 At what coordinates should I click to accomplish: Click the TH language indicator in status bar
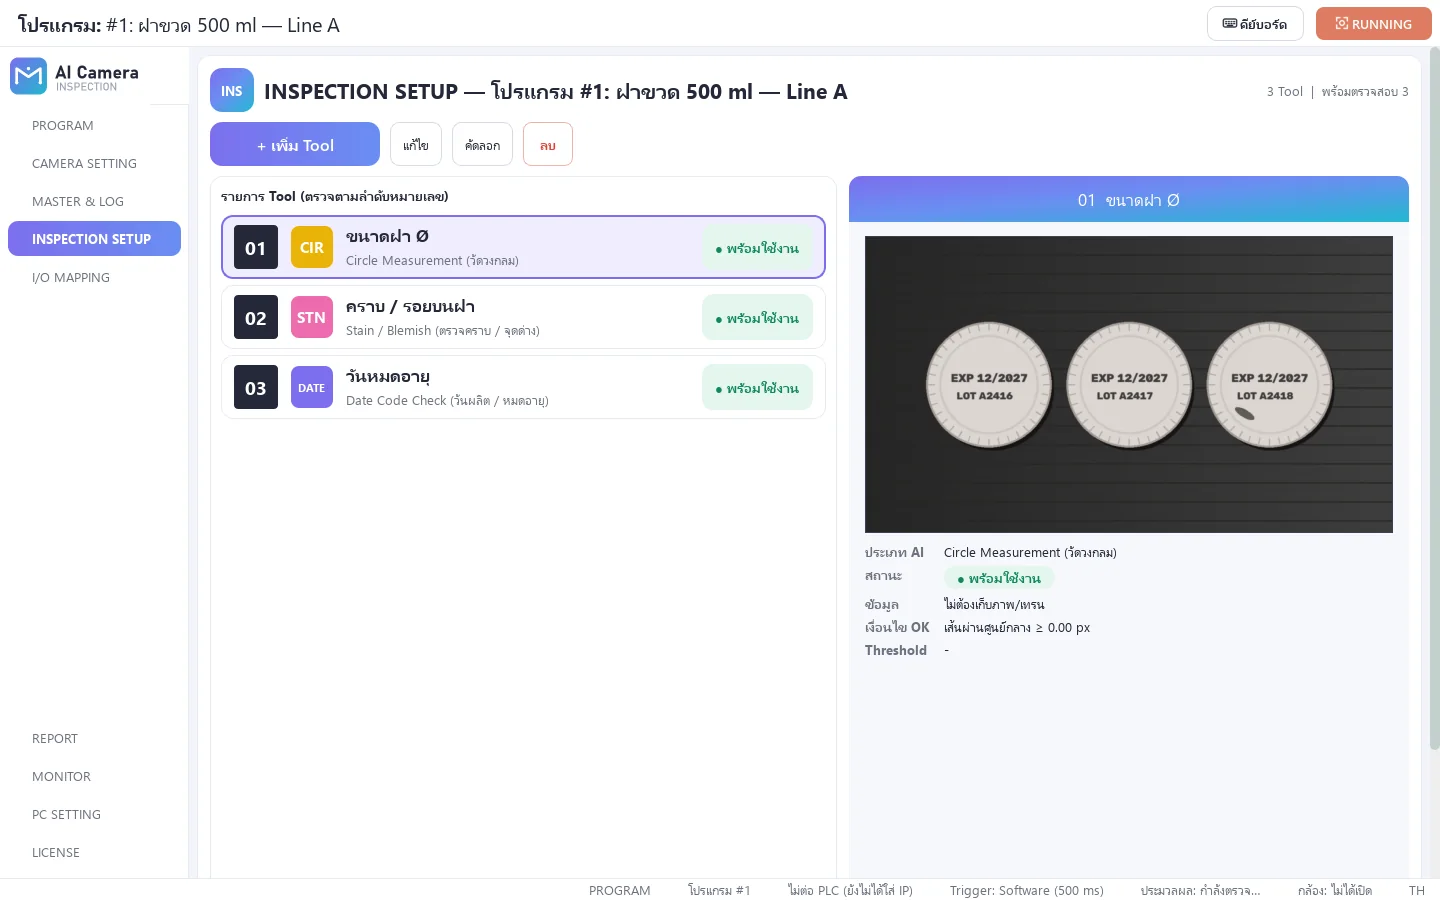point(1417,890)
